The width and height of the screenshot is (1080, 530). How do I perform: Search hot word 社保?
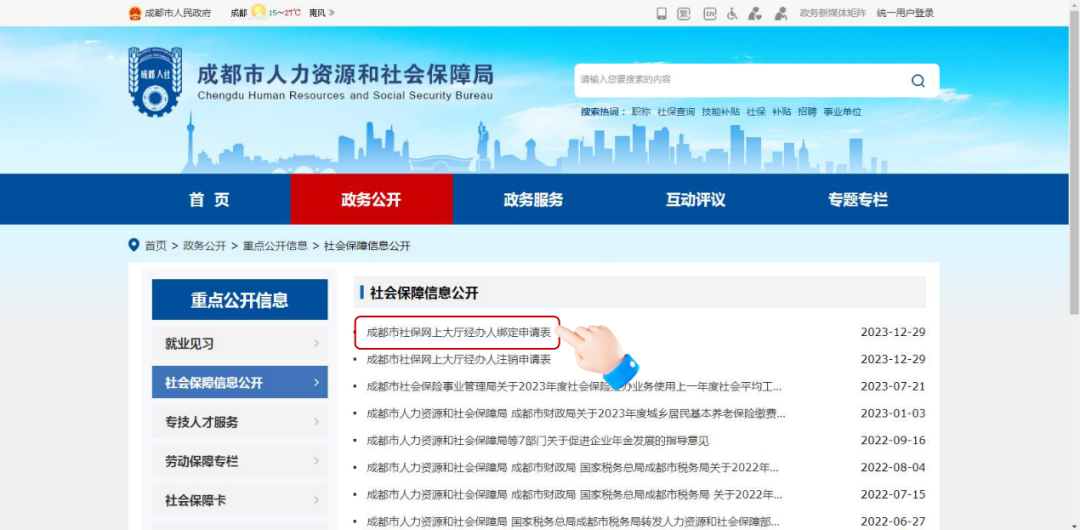click(x=756, y=112)
